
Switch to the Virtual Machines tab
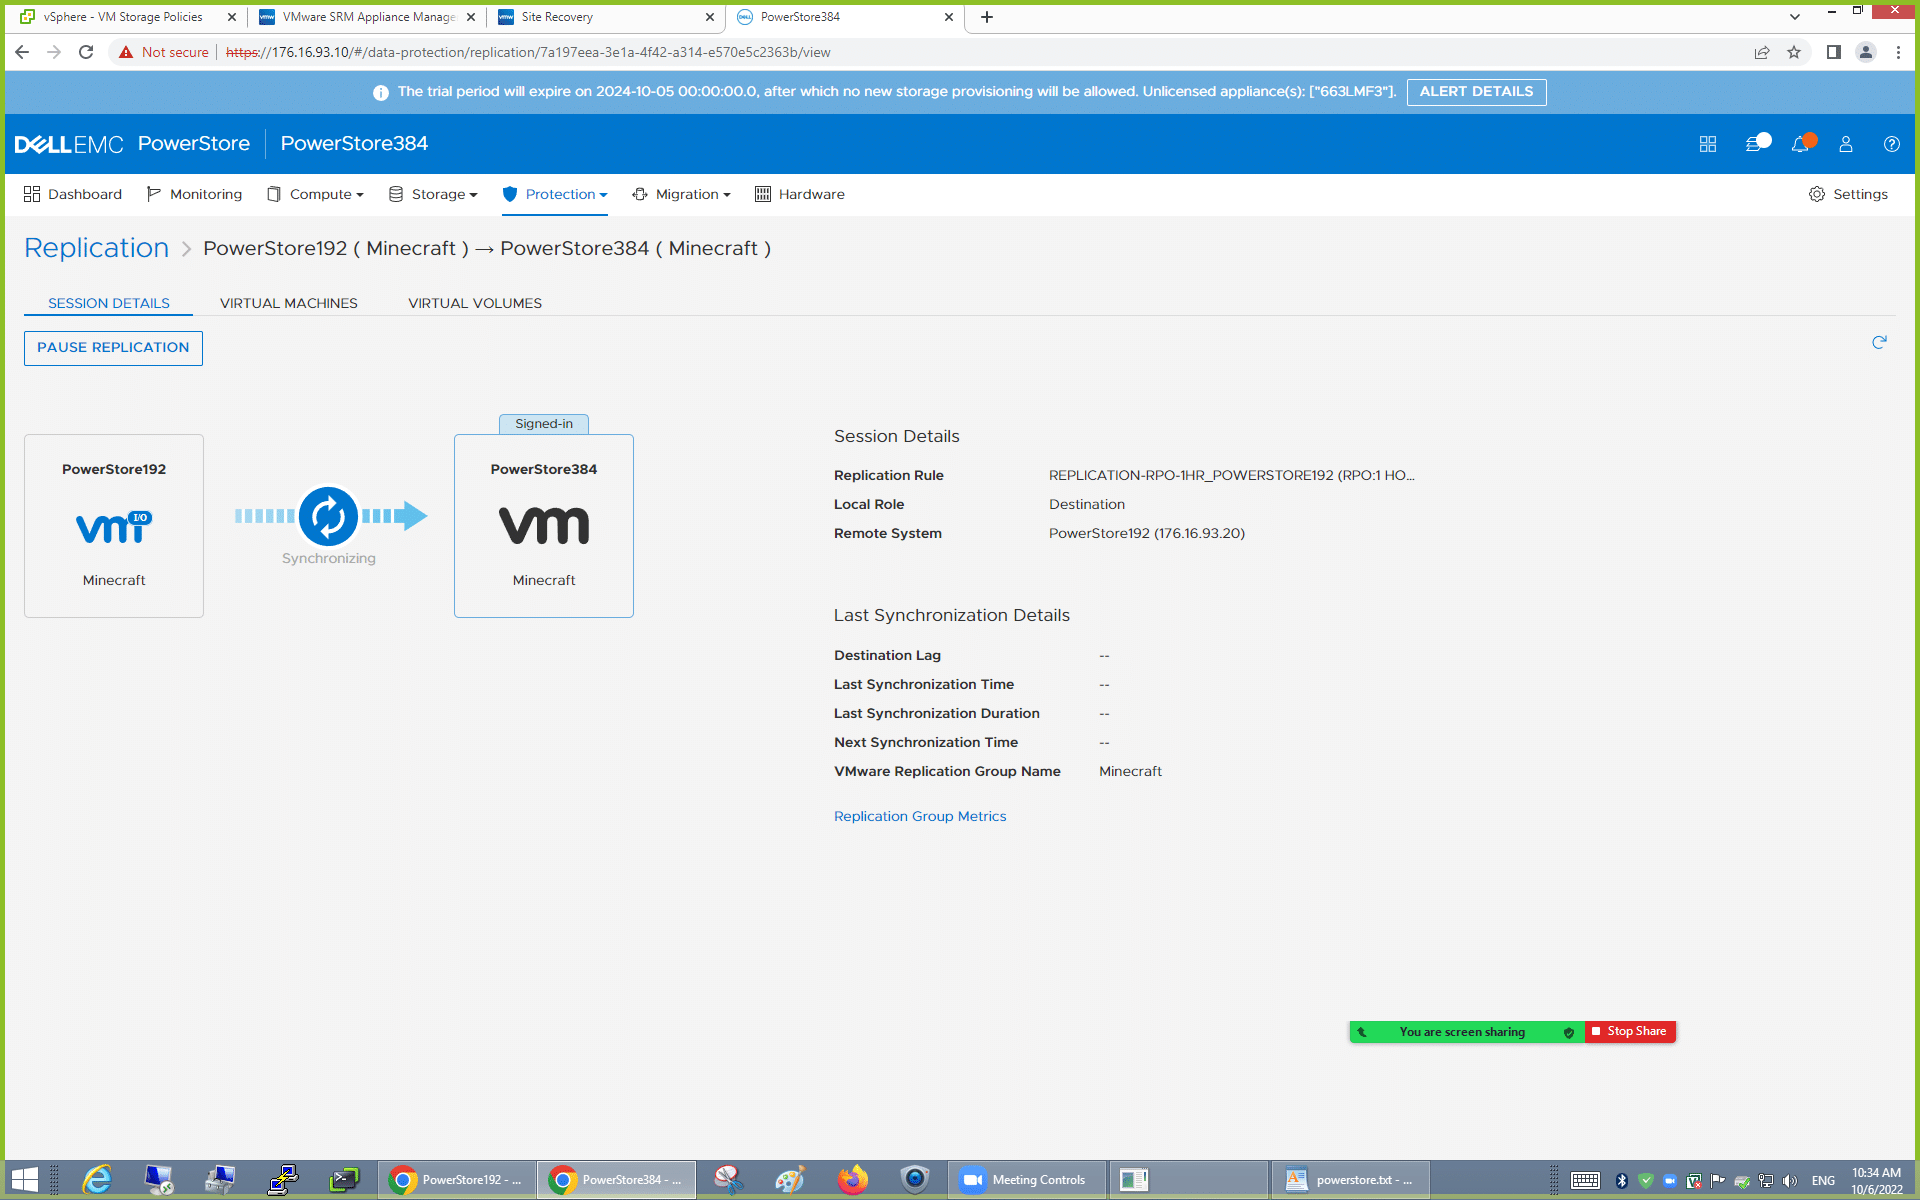click(289, 303)
